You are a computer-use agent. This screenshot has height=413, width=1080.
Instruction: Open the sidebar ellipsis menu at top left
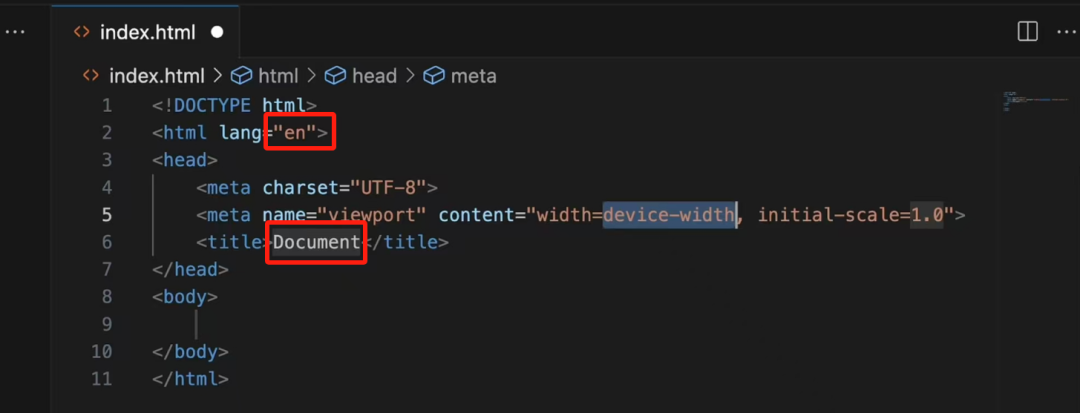[x=14, y=32]
